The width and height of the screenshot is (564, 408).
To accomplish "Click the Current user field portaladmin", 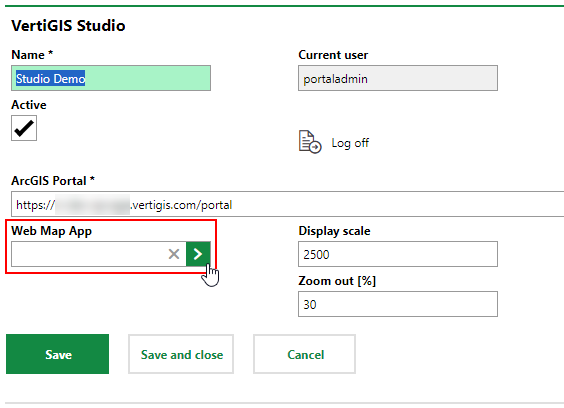I will click(x=398, y=78).
